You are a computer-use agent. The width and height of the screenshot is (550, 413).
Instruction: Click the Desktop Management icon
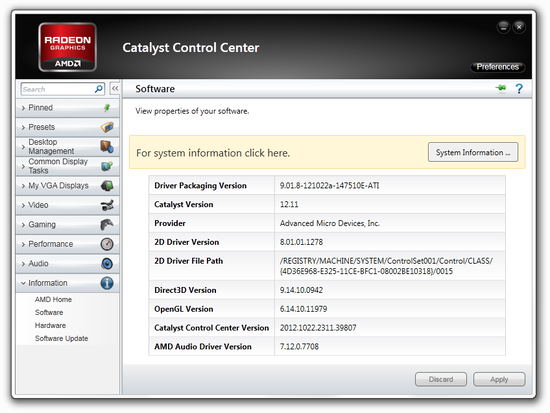107,147
